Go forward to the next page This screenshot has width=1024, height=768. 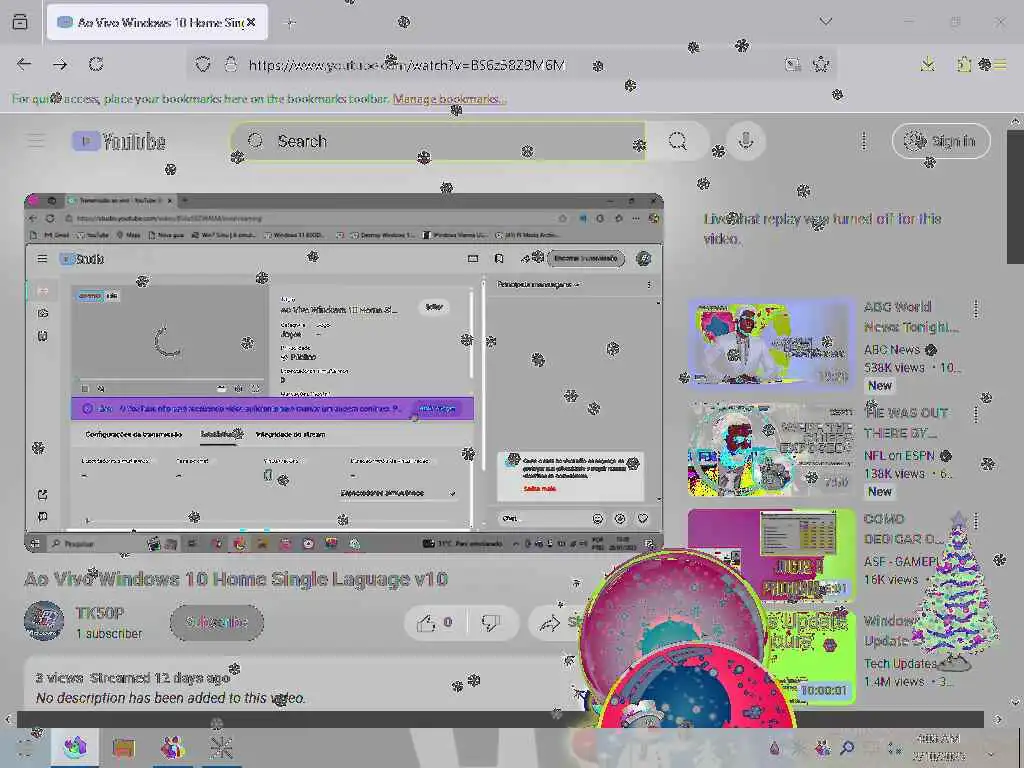pos(60,64)
